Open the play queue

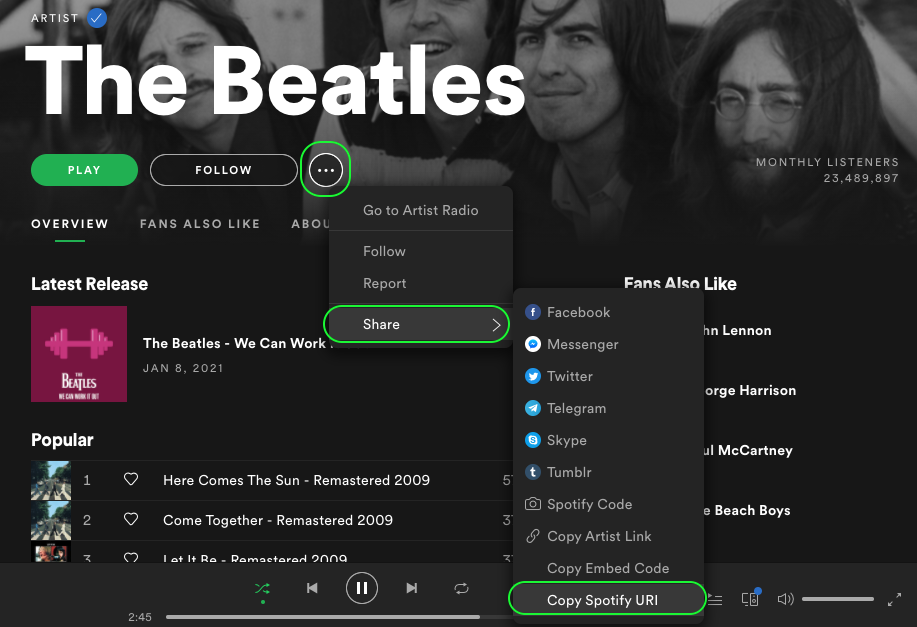click(715, 600)
